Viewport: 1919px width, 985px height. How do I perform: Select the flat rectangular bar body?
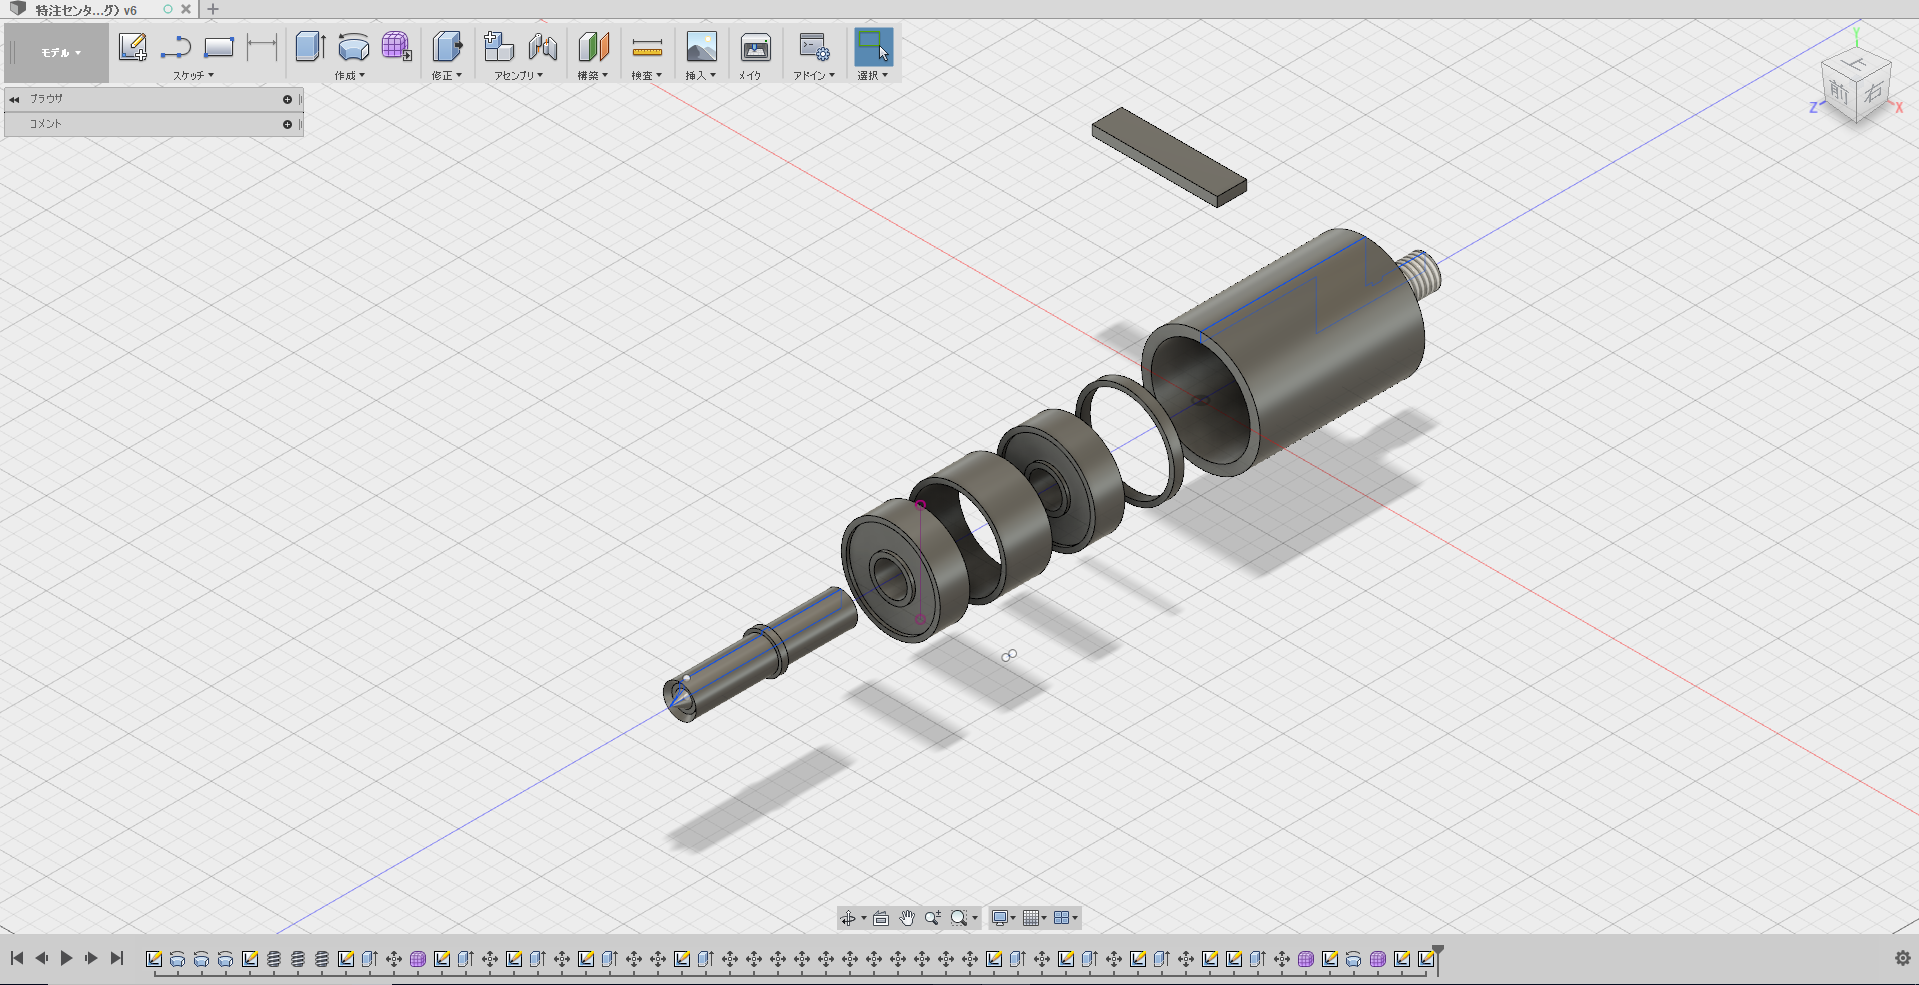[x=1169, y=157]
